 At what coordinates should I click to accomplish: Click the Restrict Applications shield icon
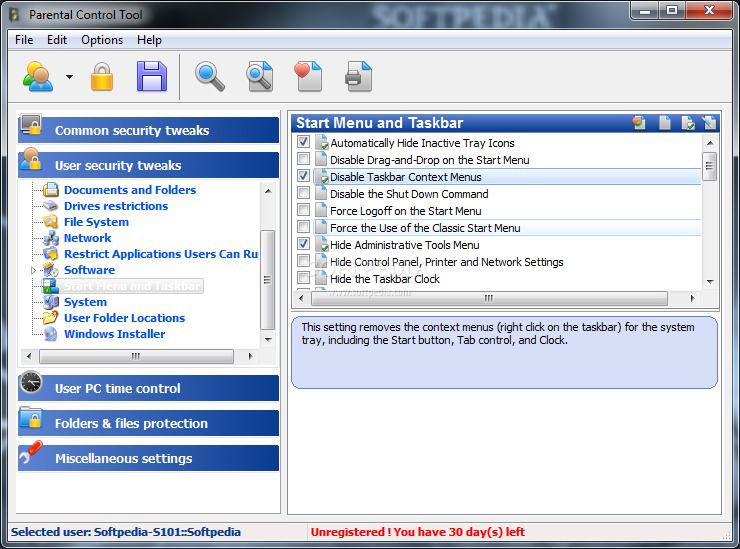point(50,254)
